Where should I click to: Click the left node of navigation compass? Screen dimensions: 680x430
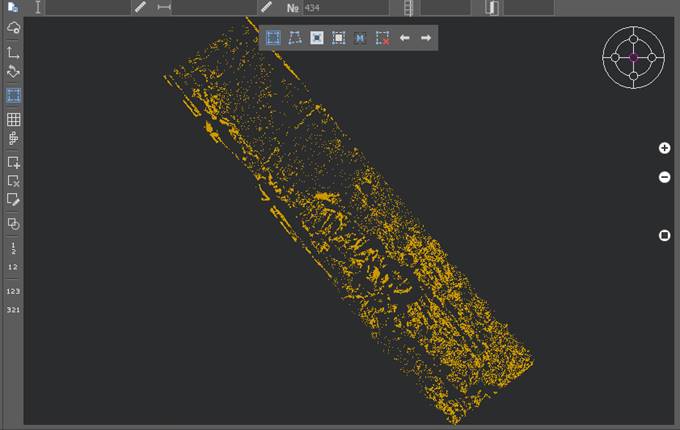[x=615, y=57]
